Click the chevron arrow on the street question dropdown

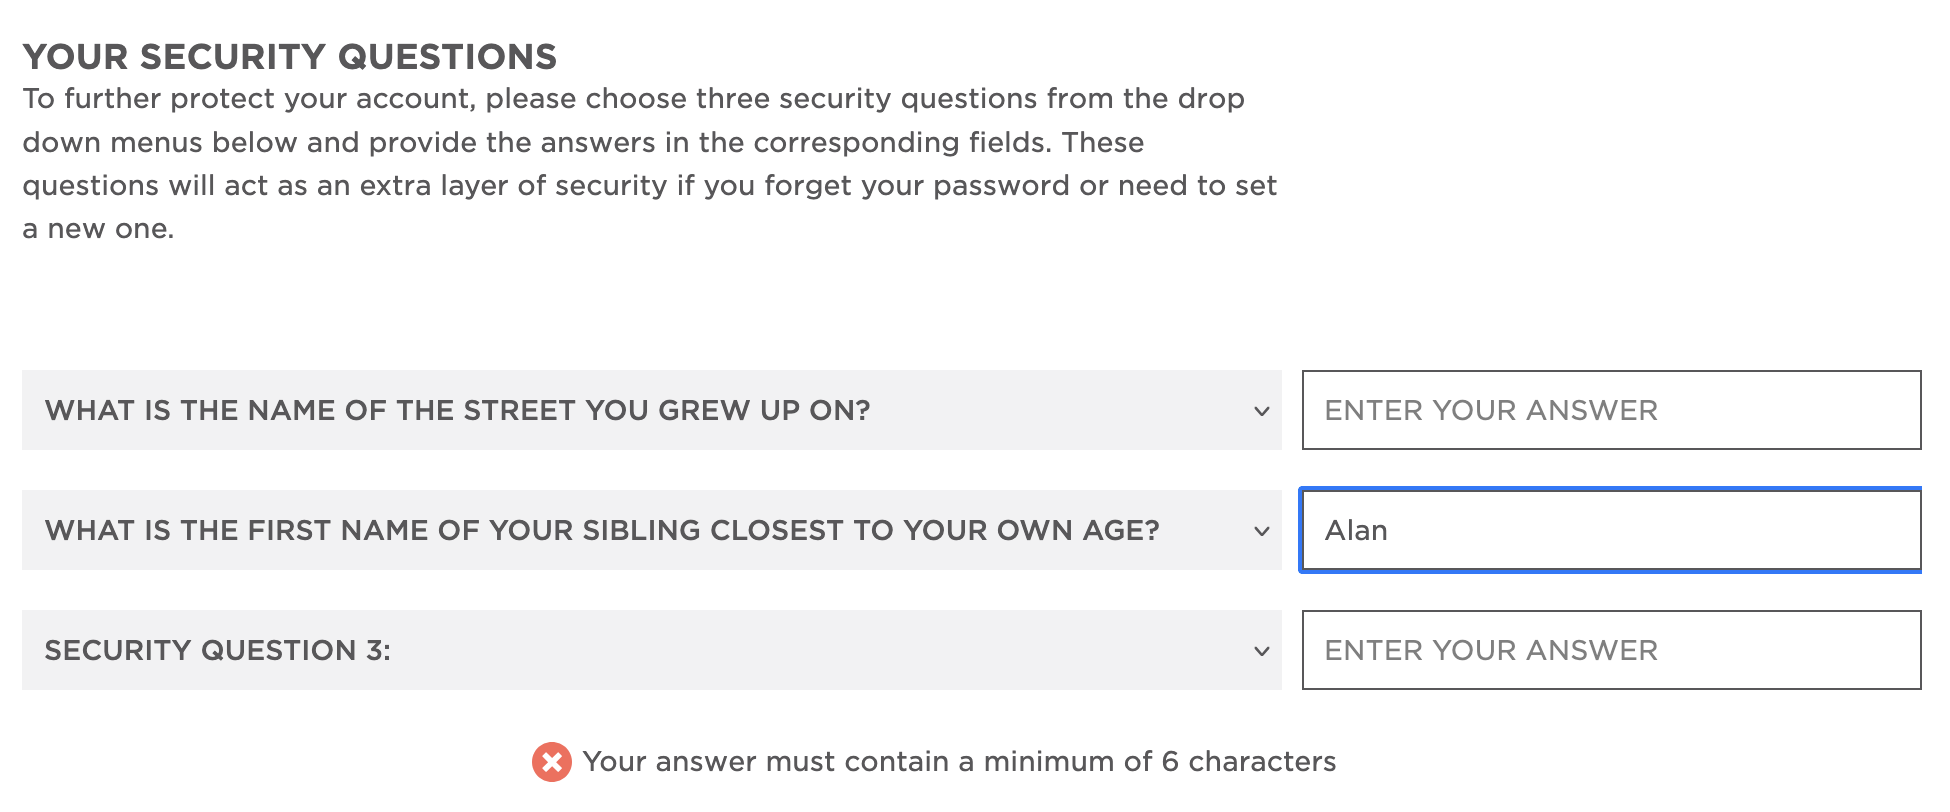coord(1261,411)
